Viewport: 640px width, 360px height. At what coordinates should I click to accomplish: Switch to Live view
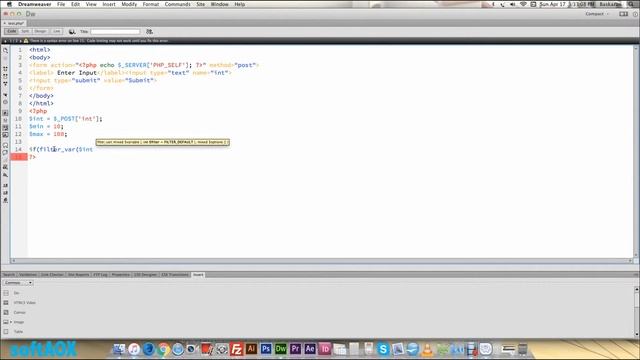pos(56,31)
